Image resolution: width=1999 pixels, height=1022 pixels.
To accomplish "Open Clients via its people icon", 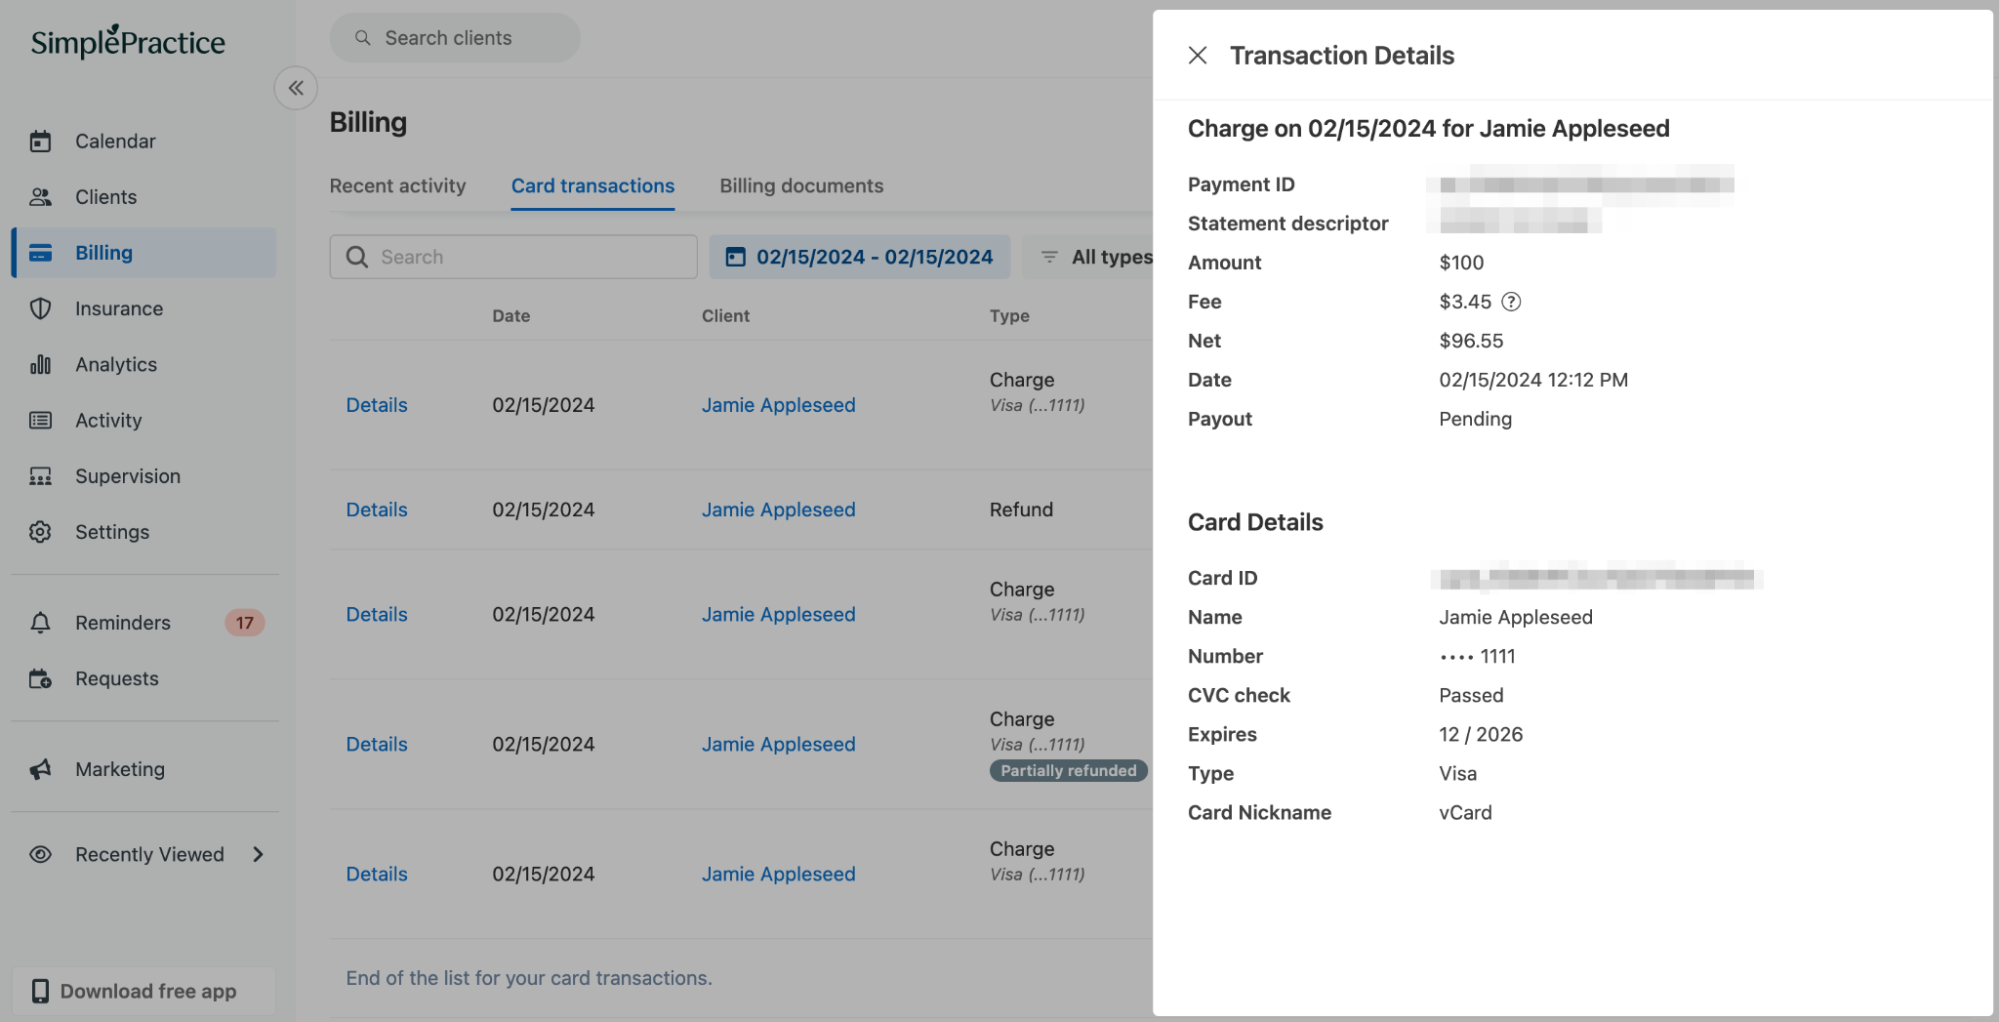I will tap(40, 197).
